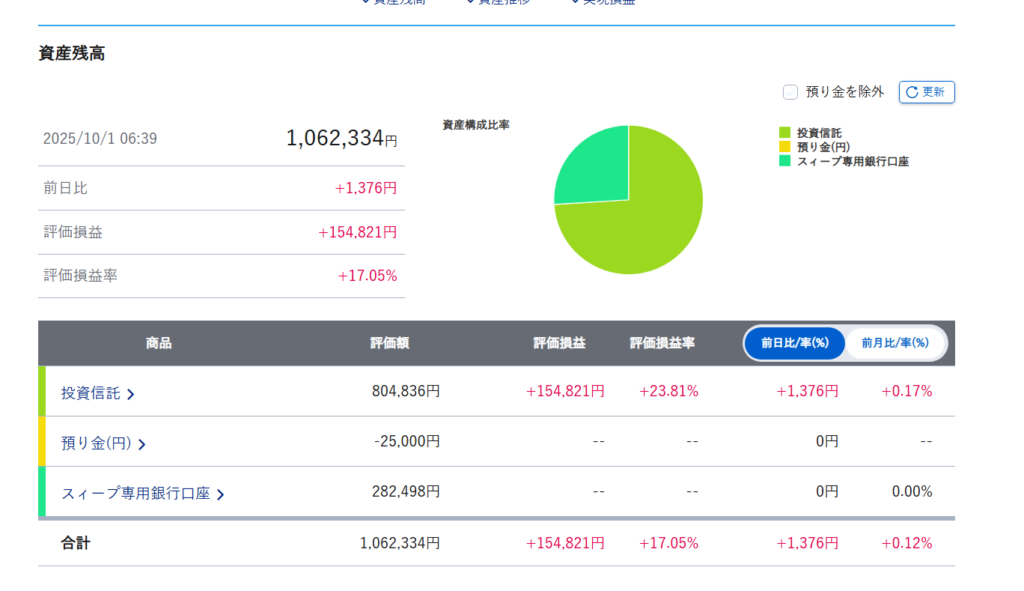
Task: Click the 評価損益 table column header
Action: 559,343
